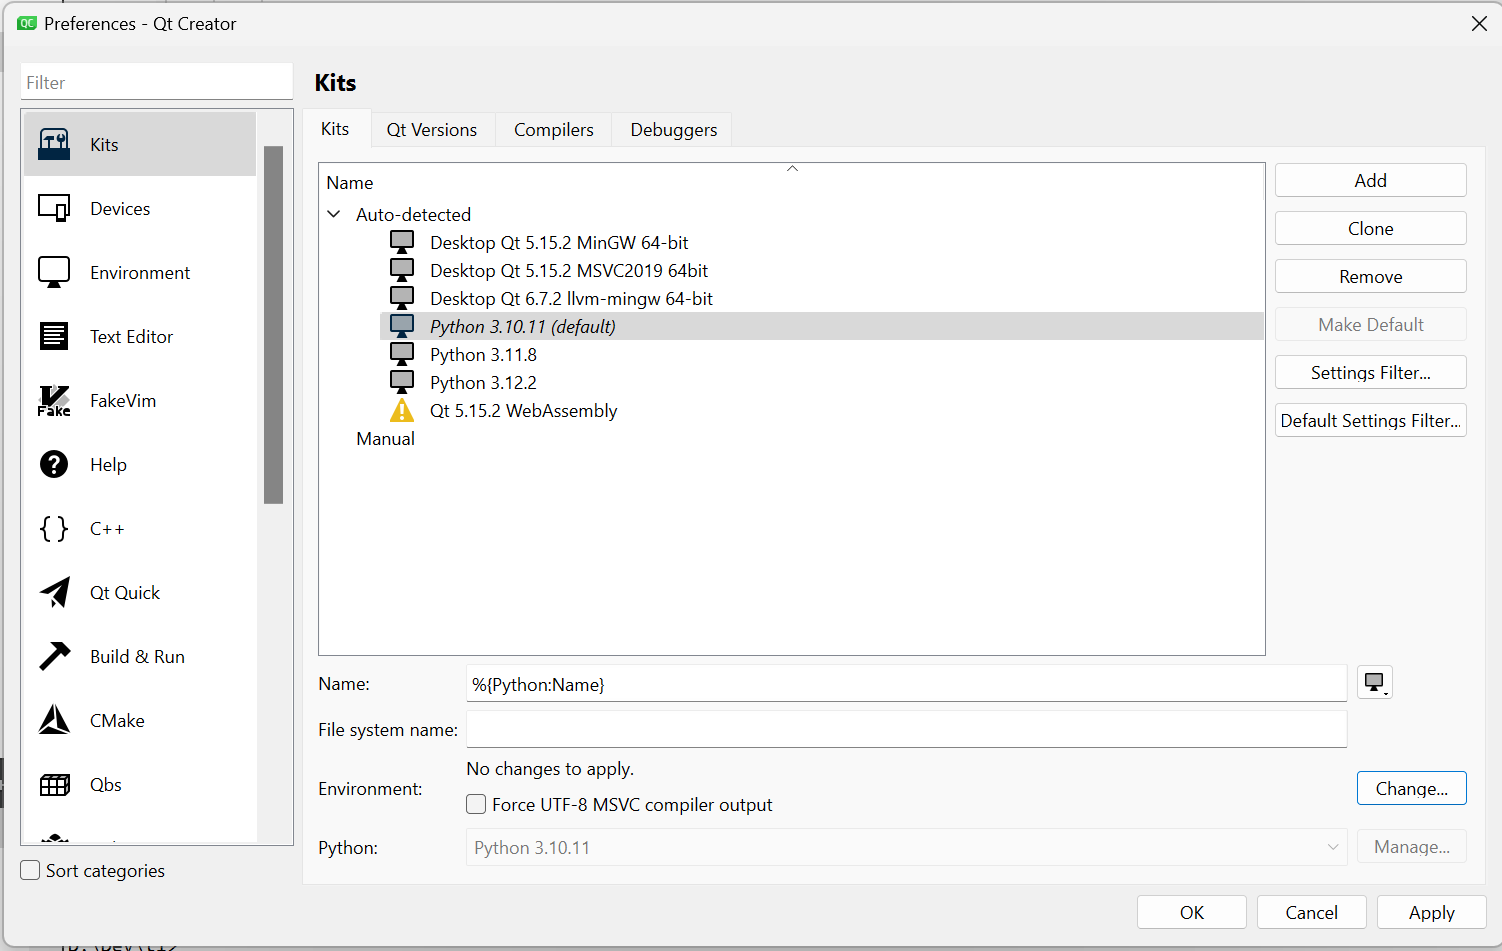The height and width of the screenshot is (951, 1502).
Task: Select the Environment settings icon
Action: 54,272
